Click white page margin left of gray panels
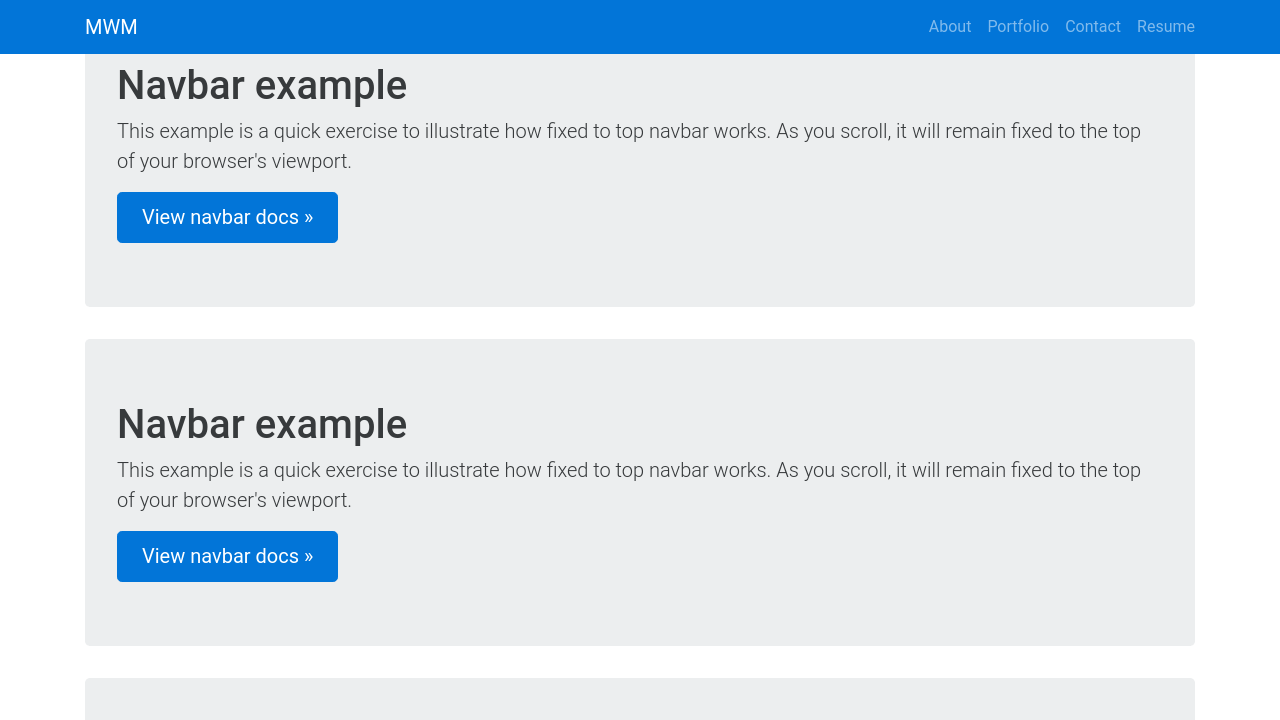This screenshot has width=1280, height=720. (x=42, y=400)
